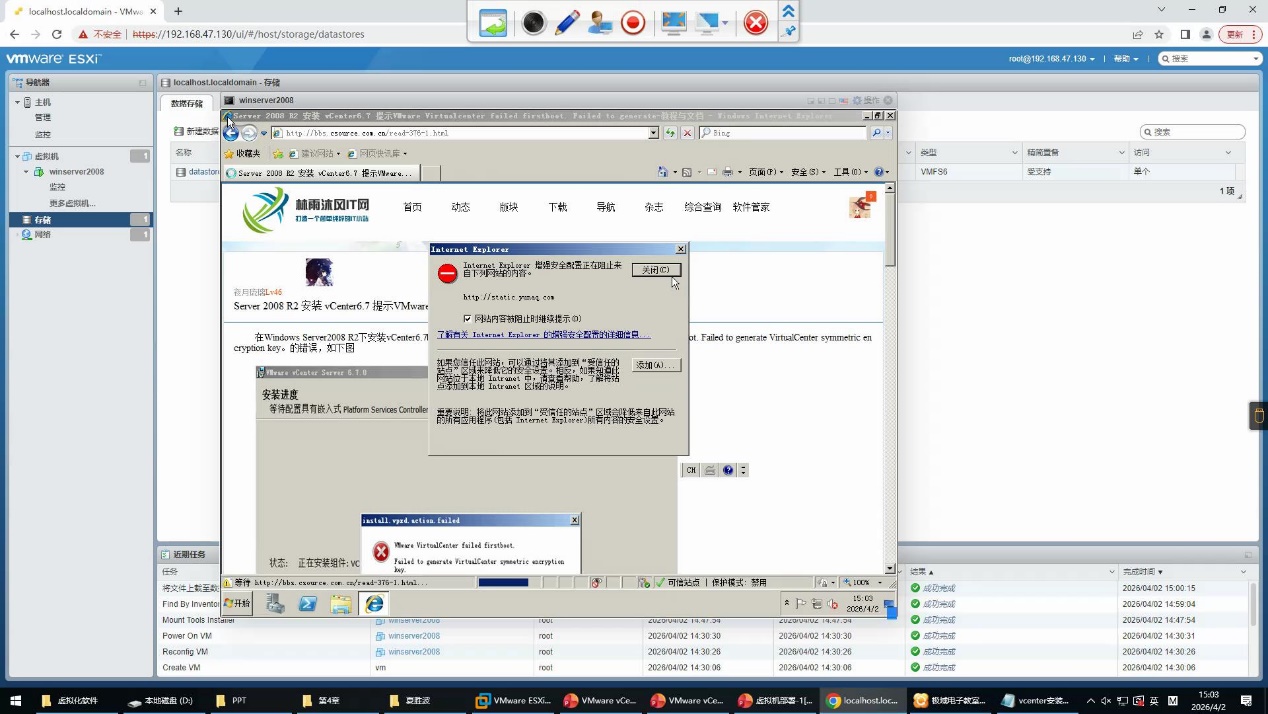Viewport: 1268px width, 714px height.
Task: Click the Bing search magnifier button
Action: 877,133
